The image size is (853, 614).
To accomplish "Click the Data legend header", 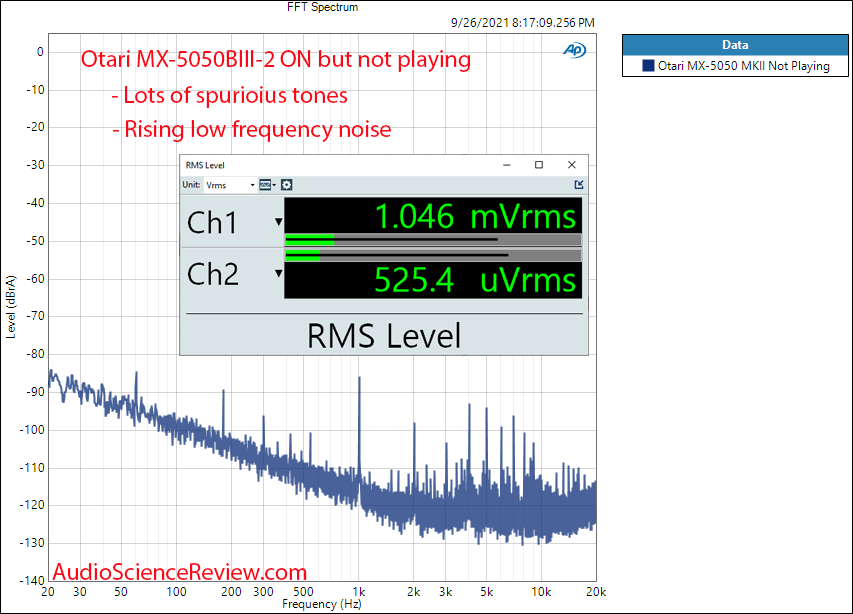I will click(x=735, y=45).
